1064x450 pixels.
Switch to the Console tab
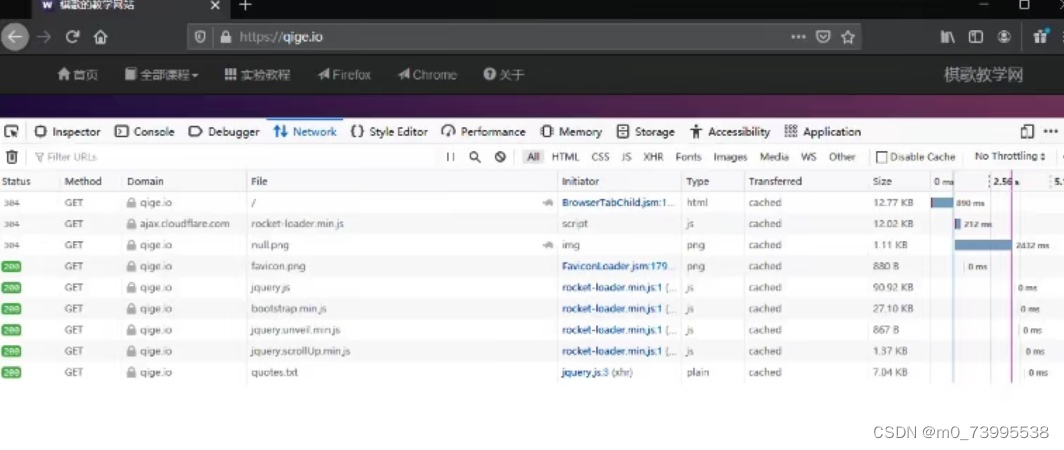tap(145, 132)
